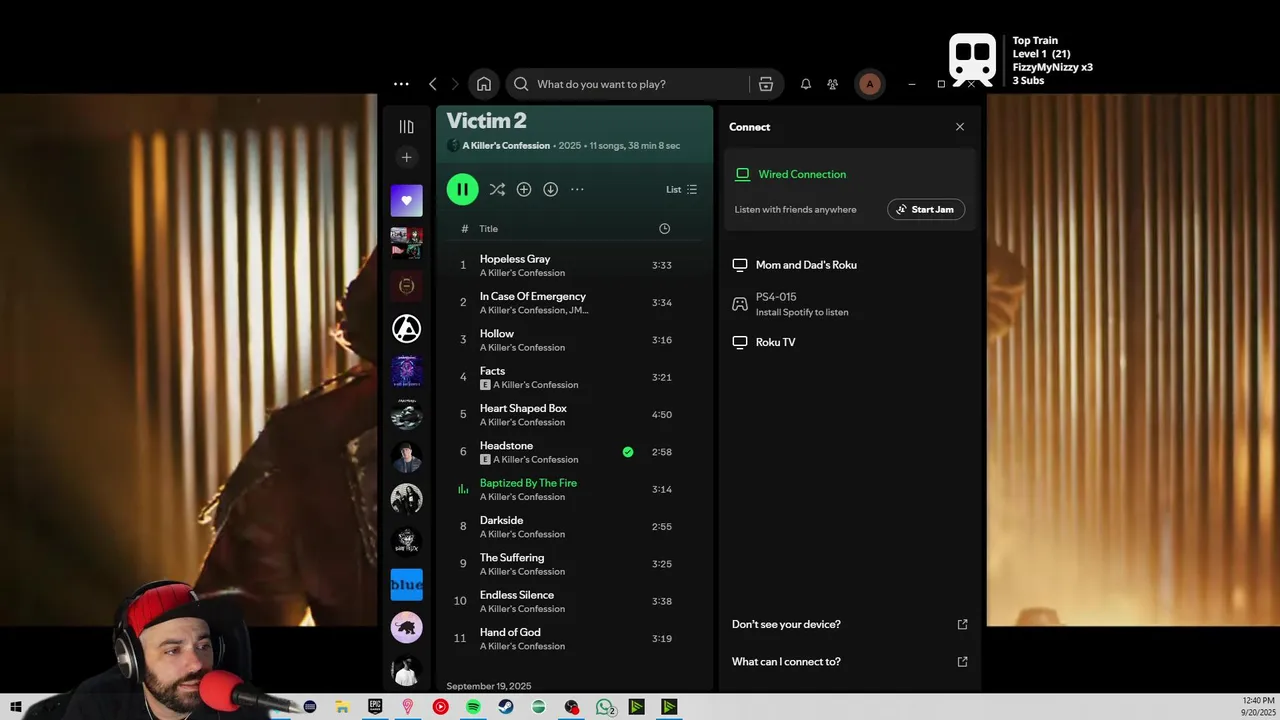Screen dimensions: 1280x720
Task: Download the Victim 2 album
Action: coord(550,189)
